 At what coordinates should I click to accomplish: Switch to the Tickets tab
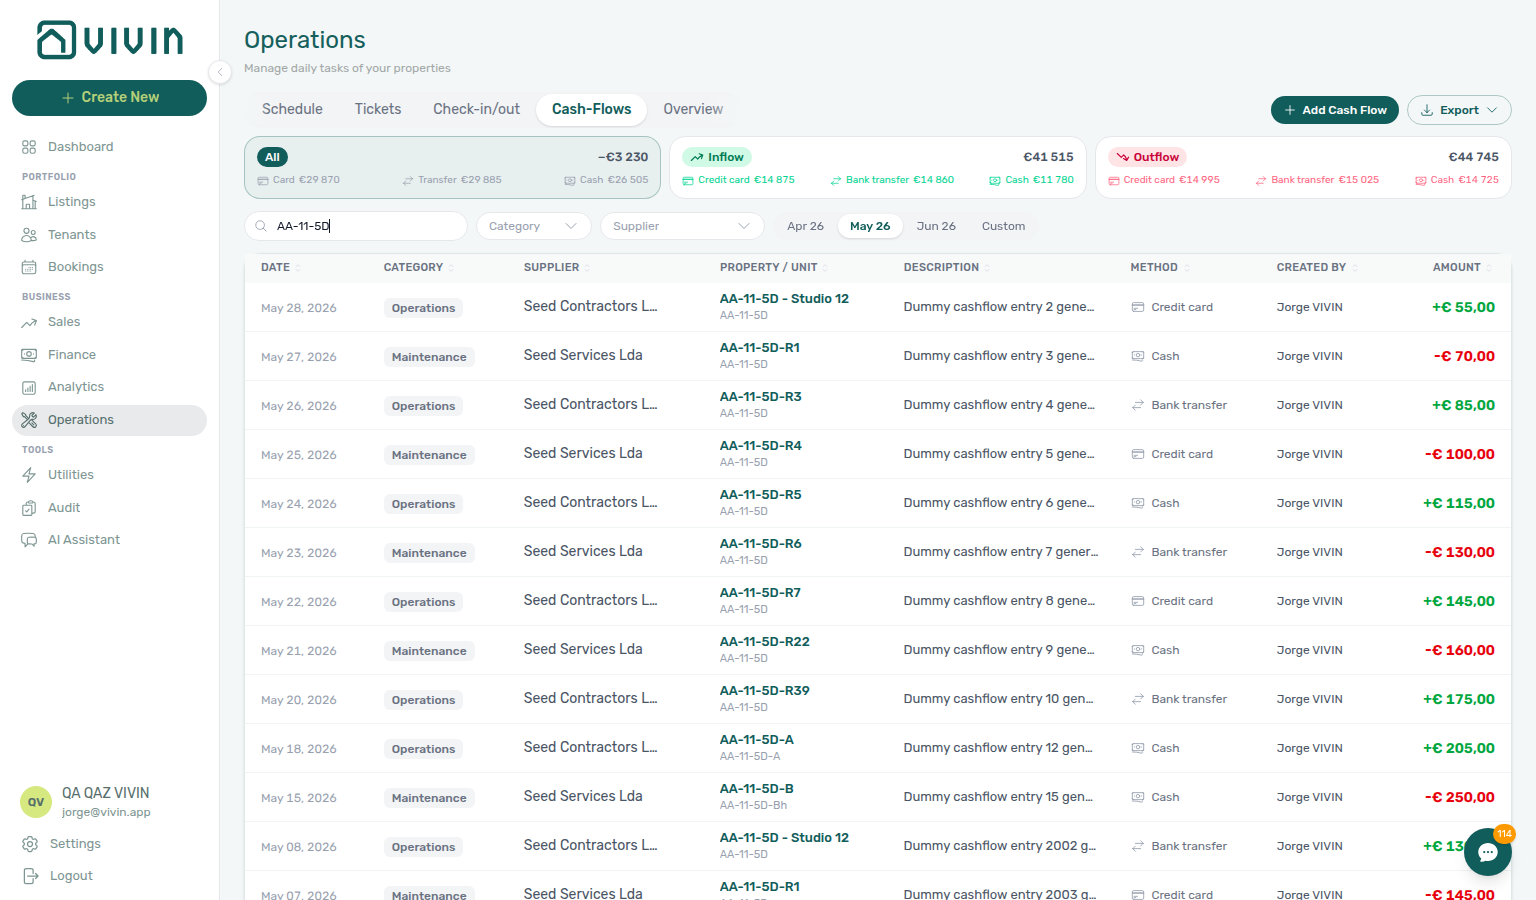click(378, 109)
